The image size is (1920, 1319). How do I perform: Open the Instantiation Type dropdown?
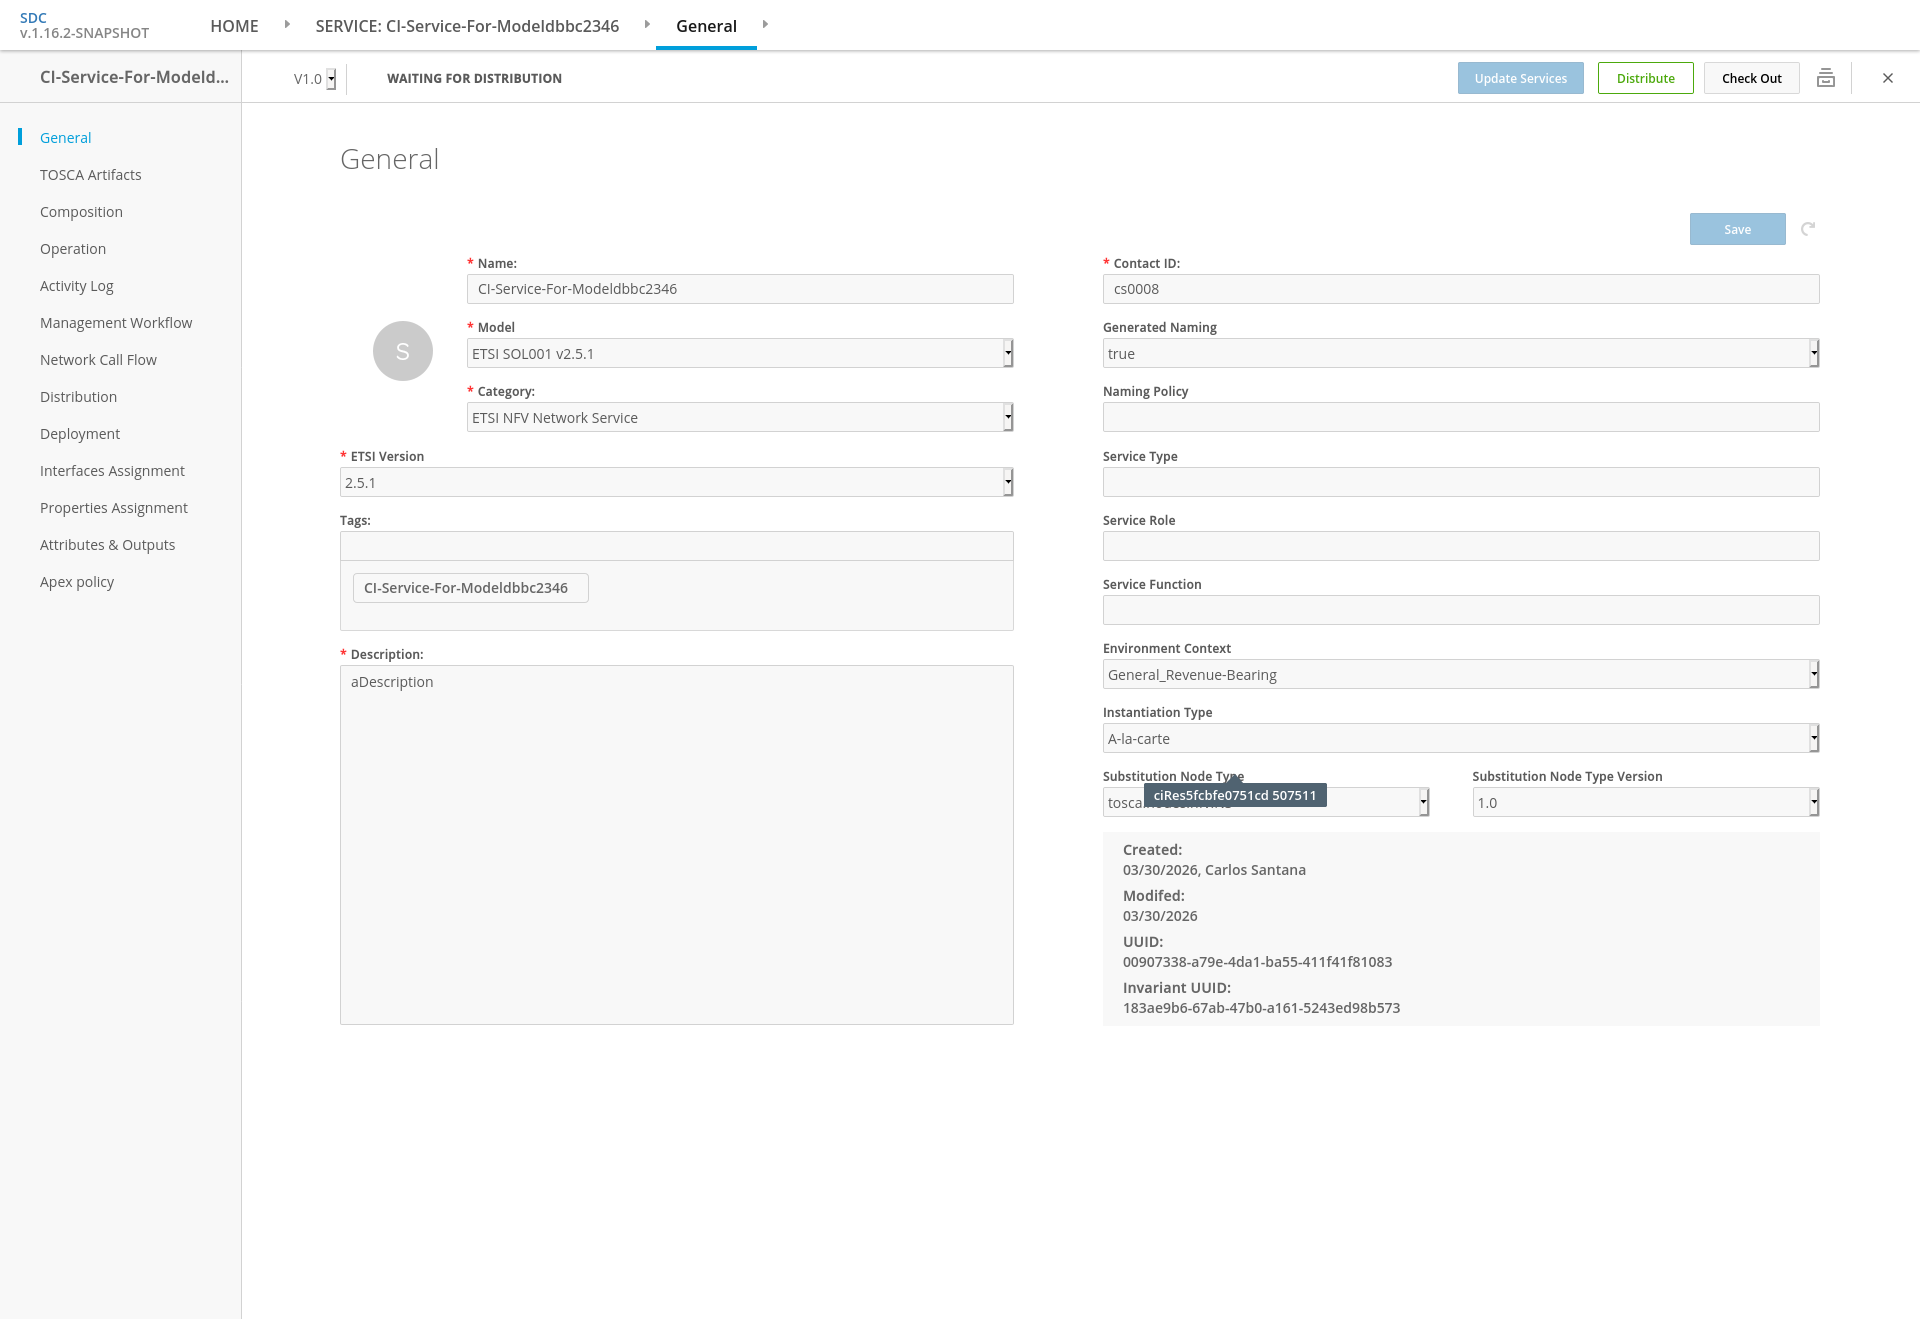[1460, 738]
